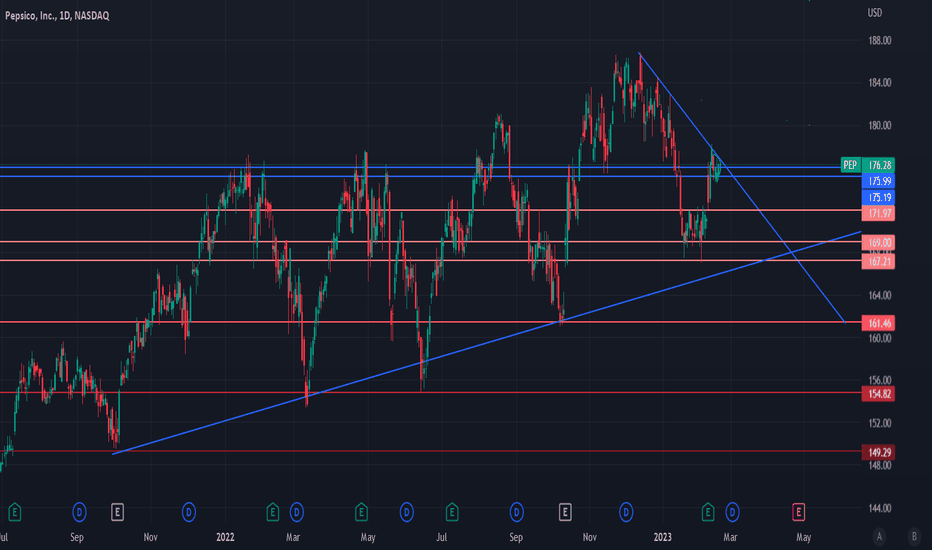The height and width of the screenshot is (550, 932).
Task: Click the white E marker before Nov 2022
Action: click(565, 511)
